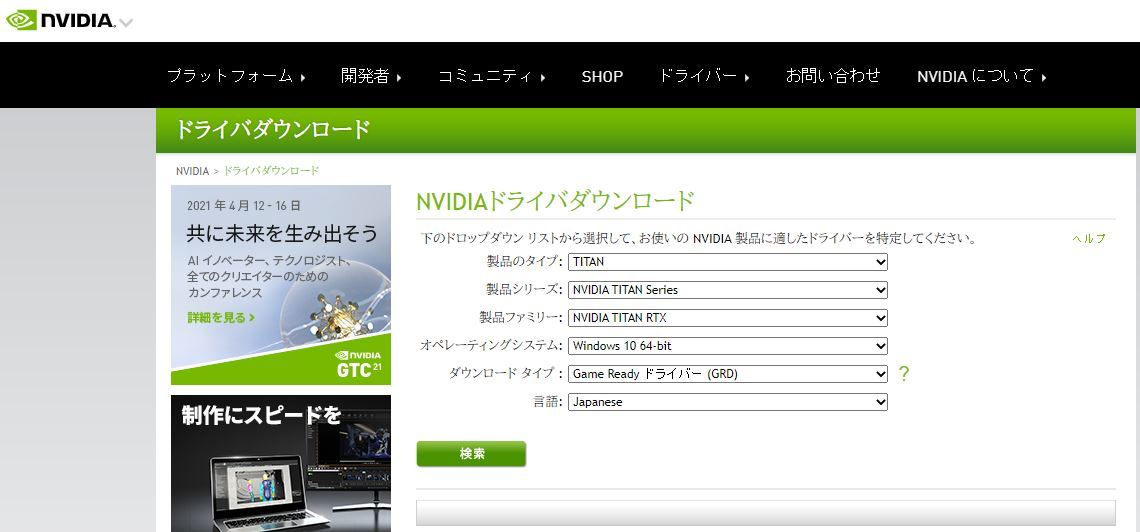Click the green ドライバダウンロード header title
Image resolution: width=1140 pixels, height=532 pixels.
pyautogui.click(x=273, y=129)
